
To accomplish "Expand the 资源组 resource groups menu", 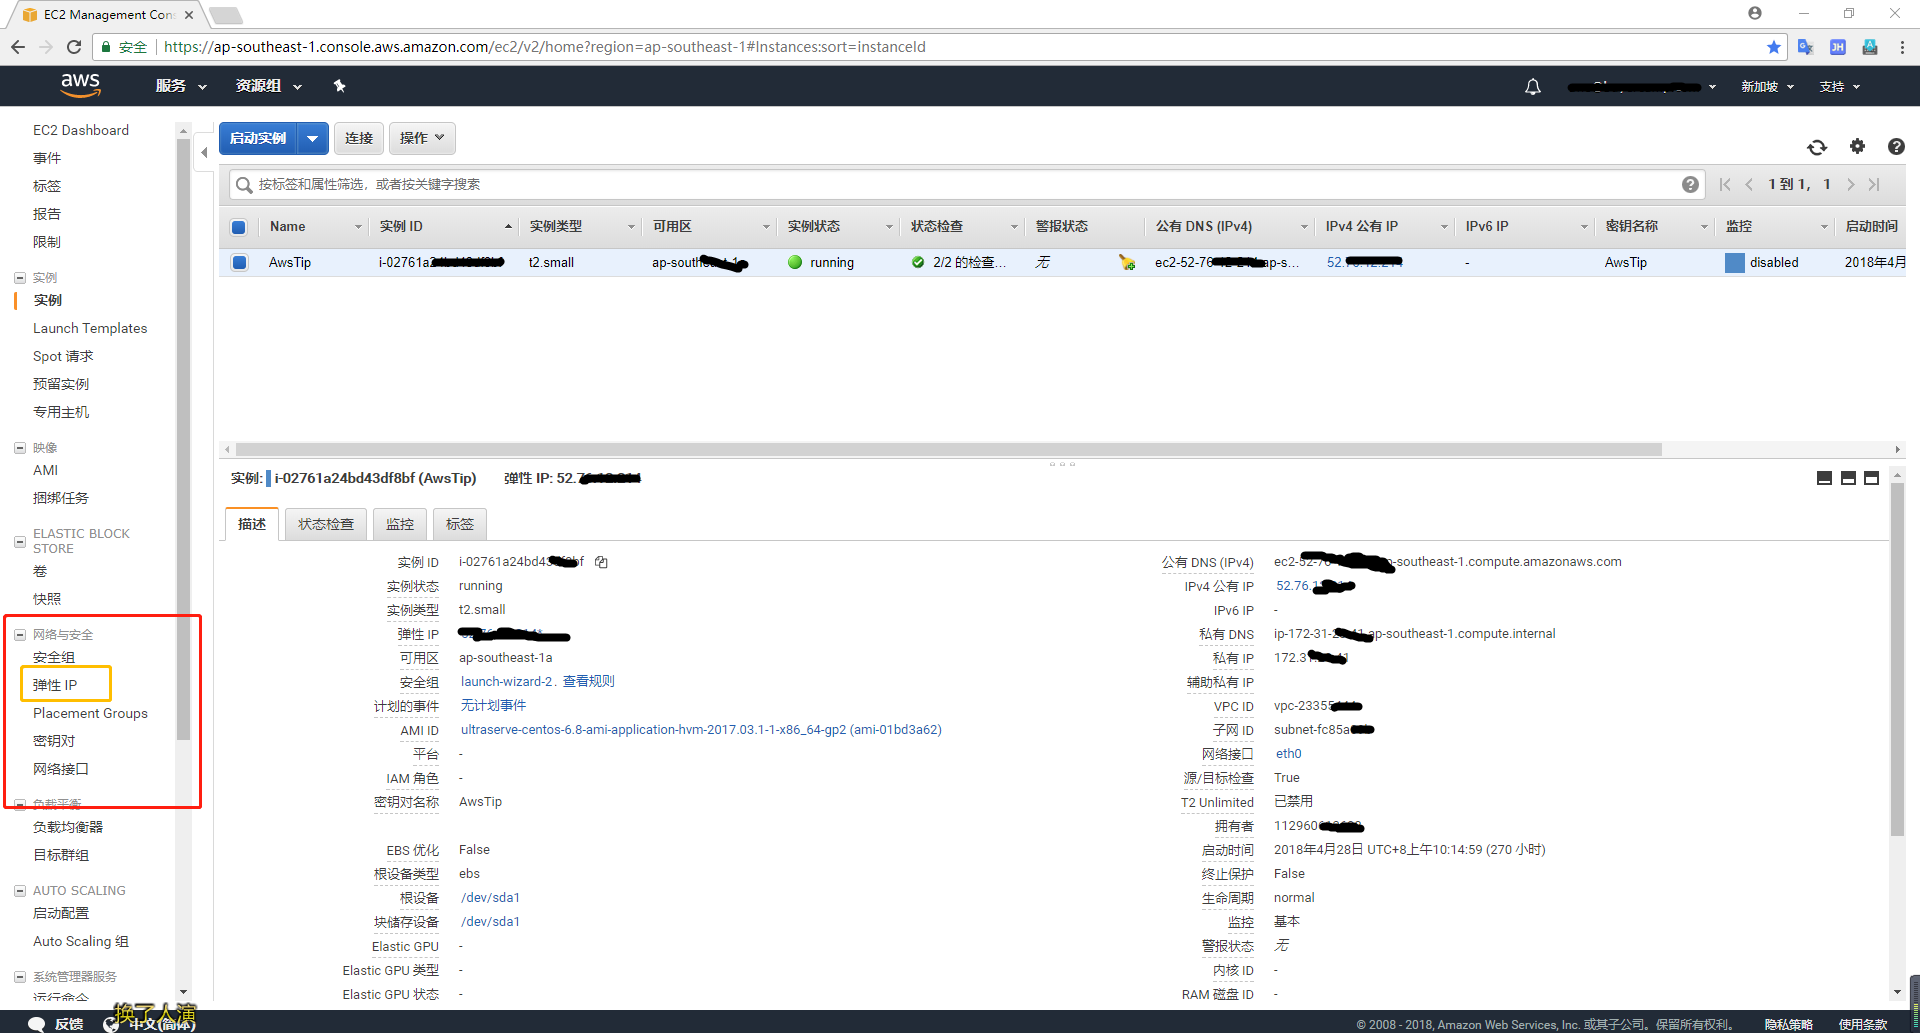I will tap(269, 86).
